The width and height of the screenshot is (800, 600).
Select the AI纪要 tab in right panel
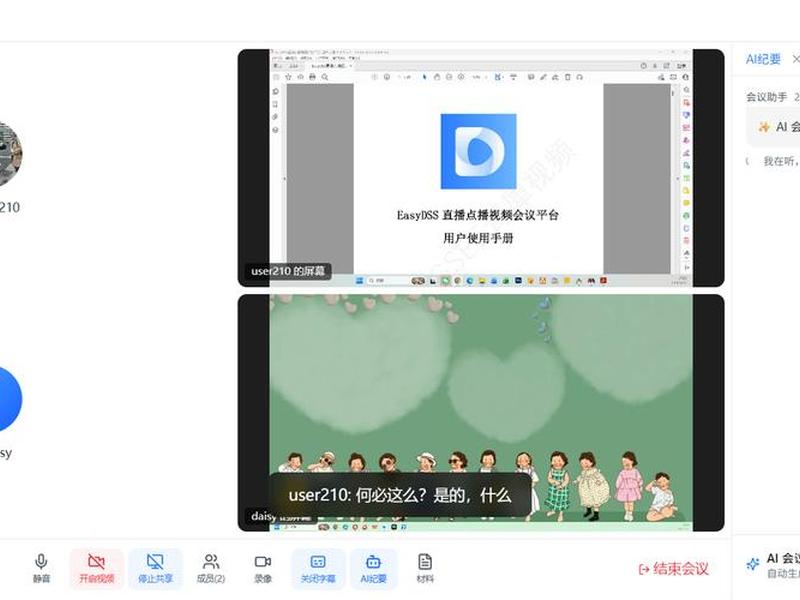coord(763,59)
